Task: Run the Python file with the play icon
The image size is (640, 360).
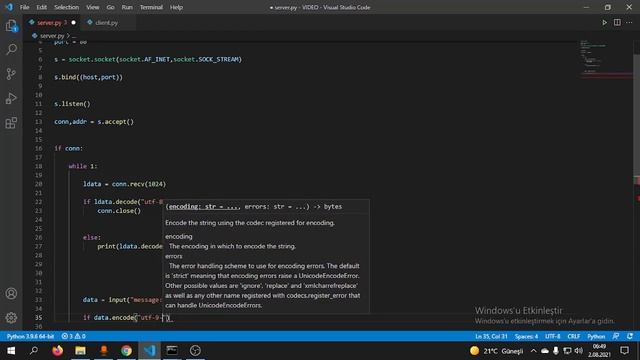Action: tap(604, 22)
